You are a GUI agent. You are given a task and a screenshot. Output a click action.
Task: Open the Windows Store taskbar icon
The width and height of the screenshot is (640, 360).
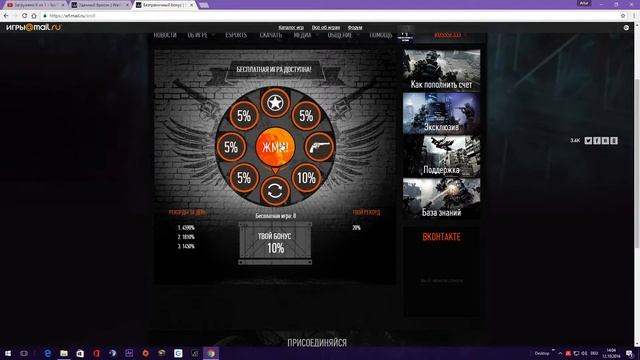(80, 353)
